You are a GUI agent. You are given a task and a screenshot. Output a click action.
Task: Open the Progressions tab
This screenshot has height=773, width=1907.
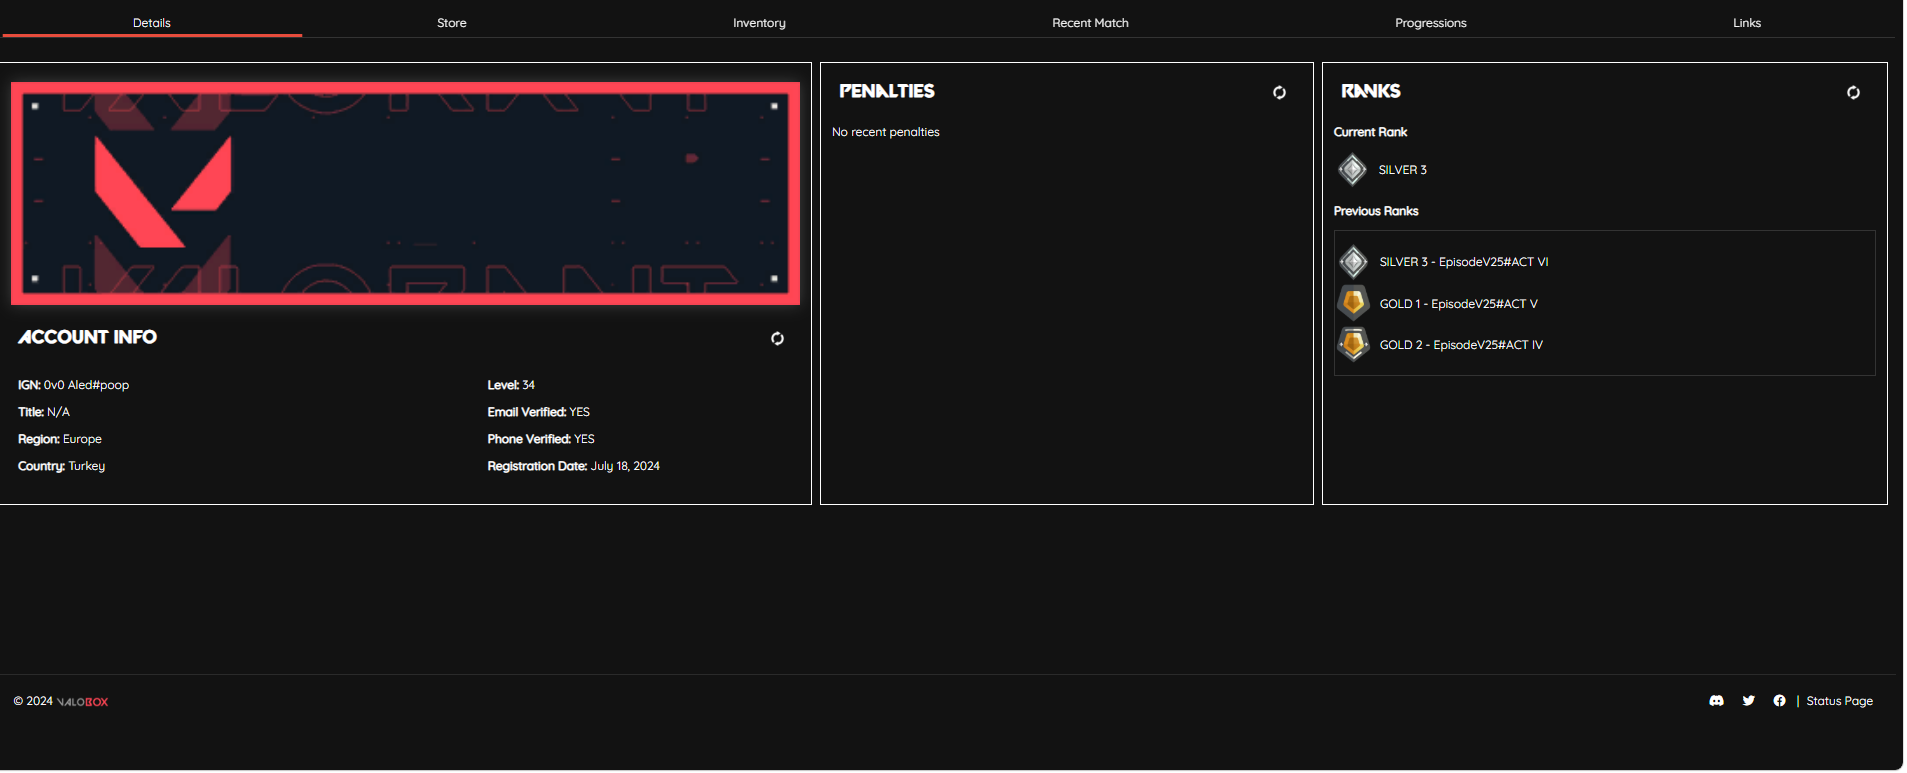1430,23
